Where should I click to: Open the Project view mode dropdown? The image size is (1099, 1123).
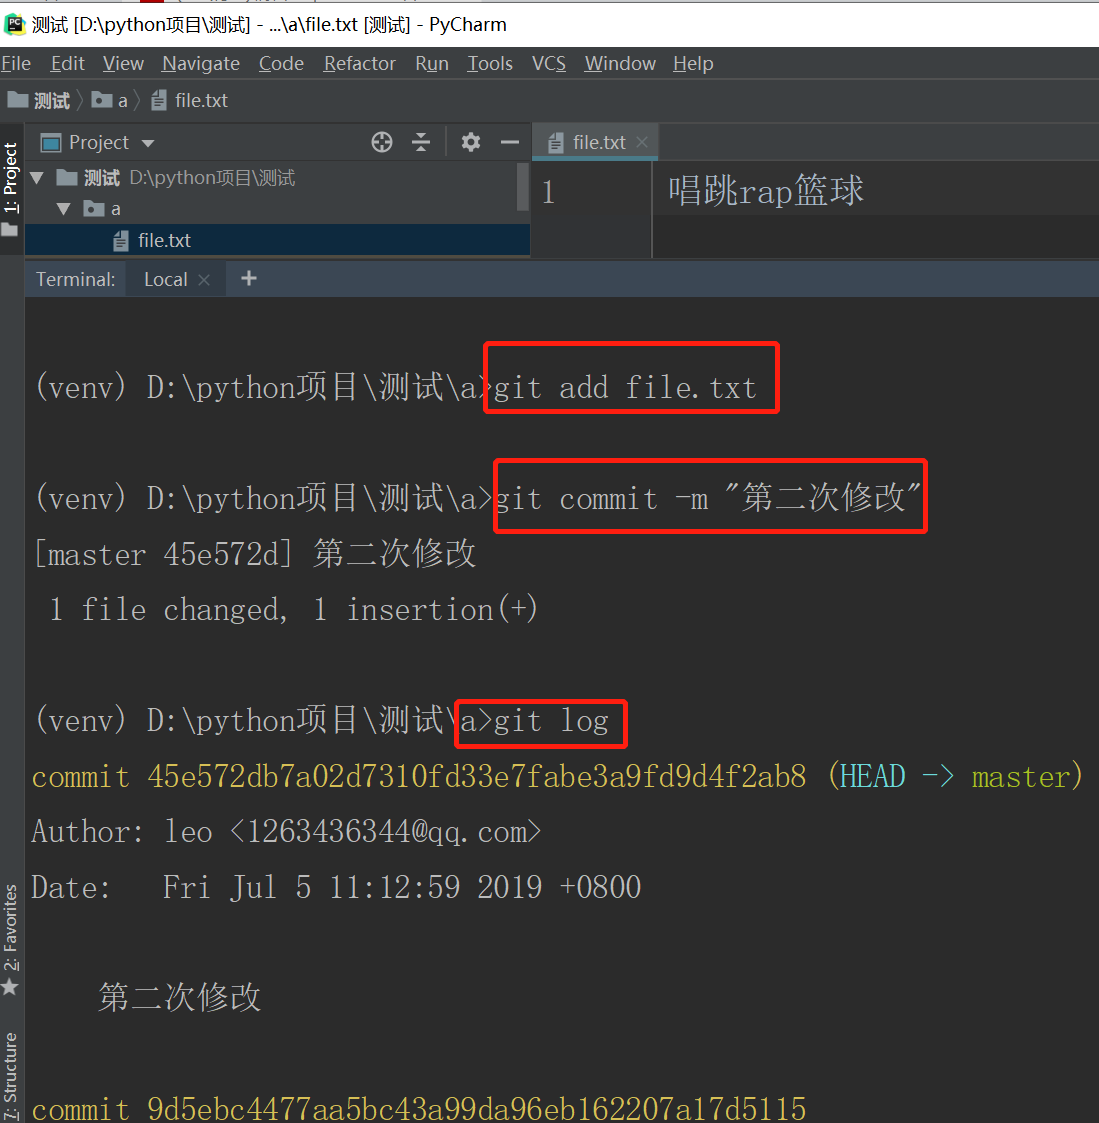pos(146,142)
